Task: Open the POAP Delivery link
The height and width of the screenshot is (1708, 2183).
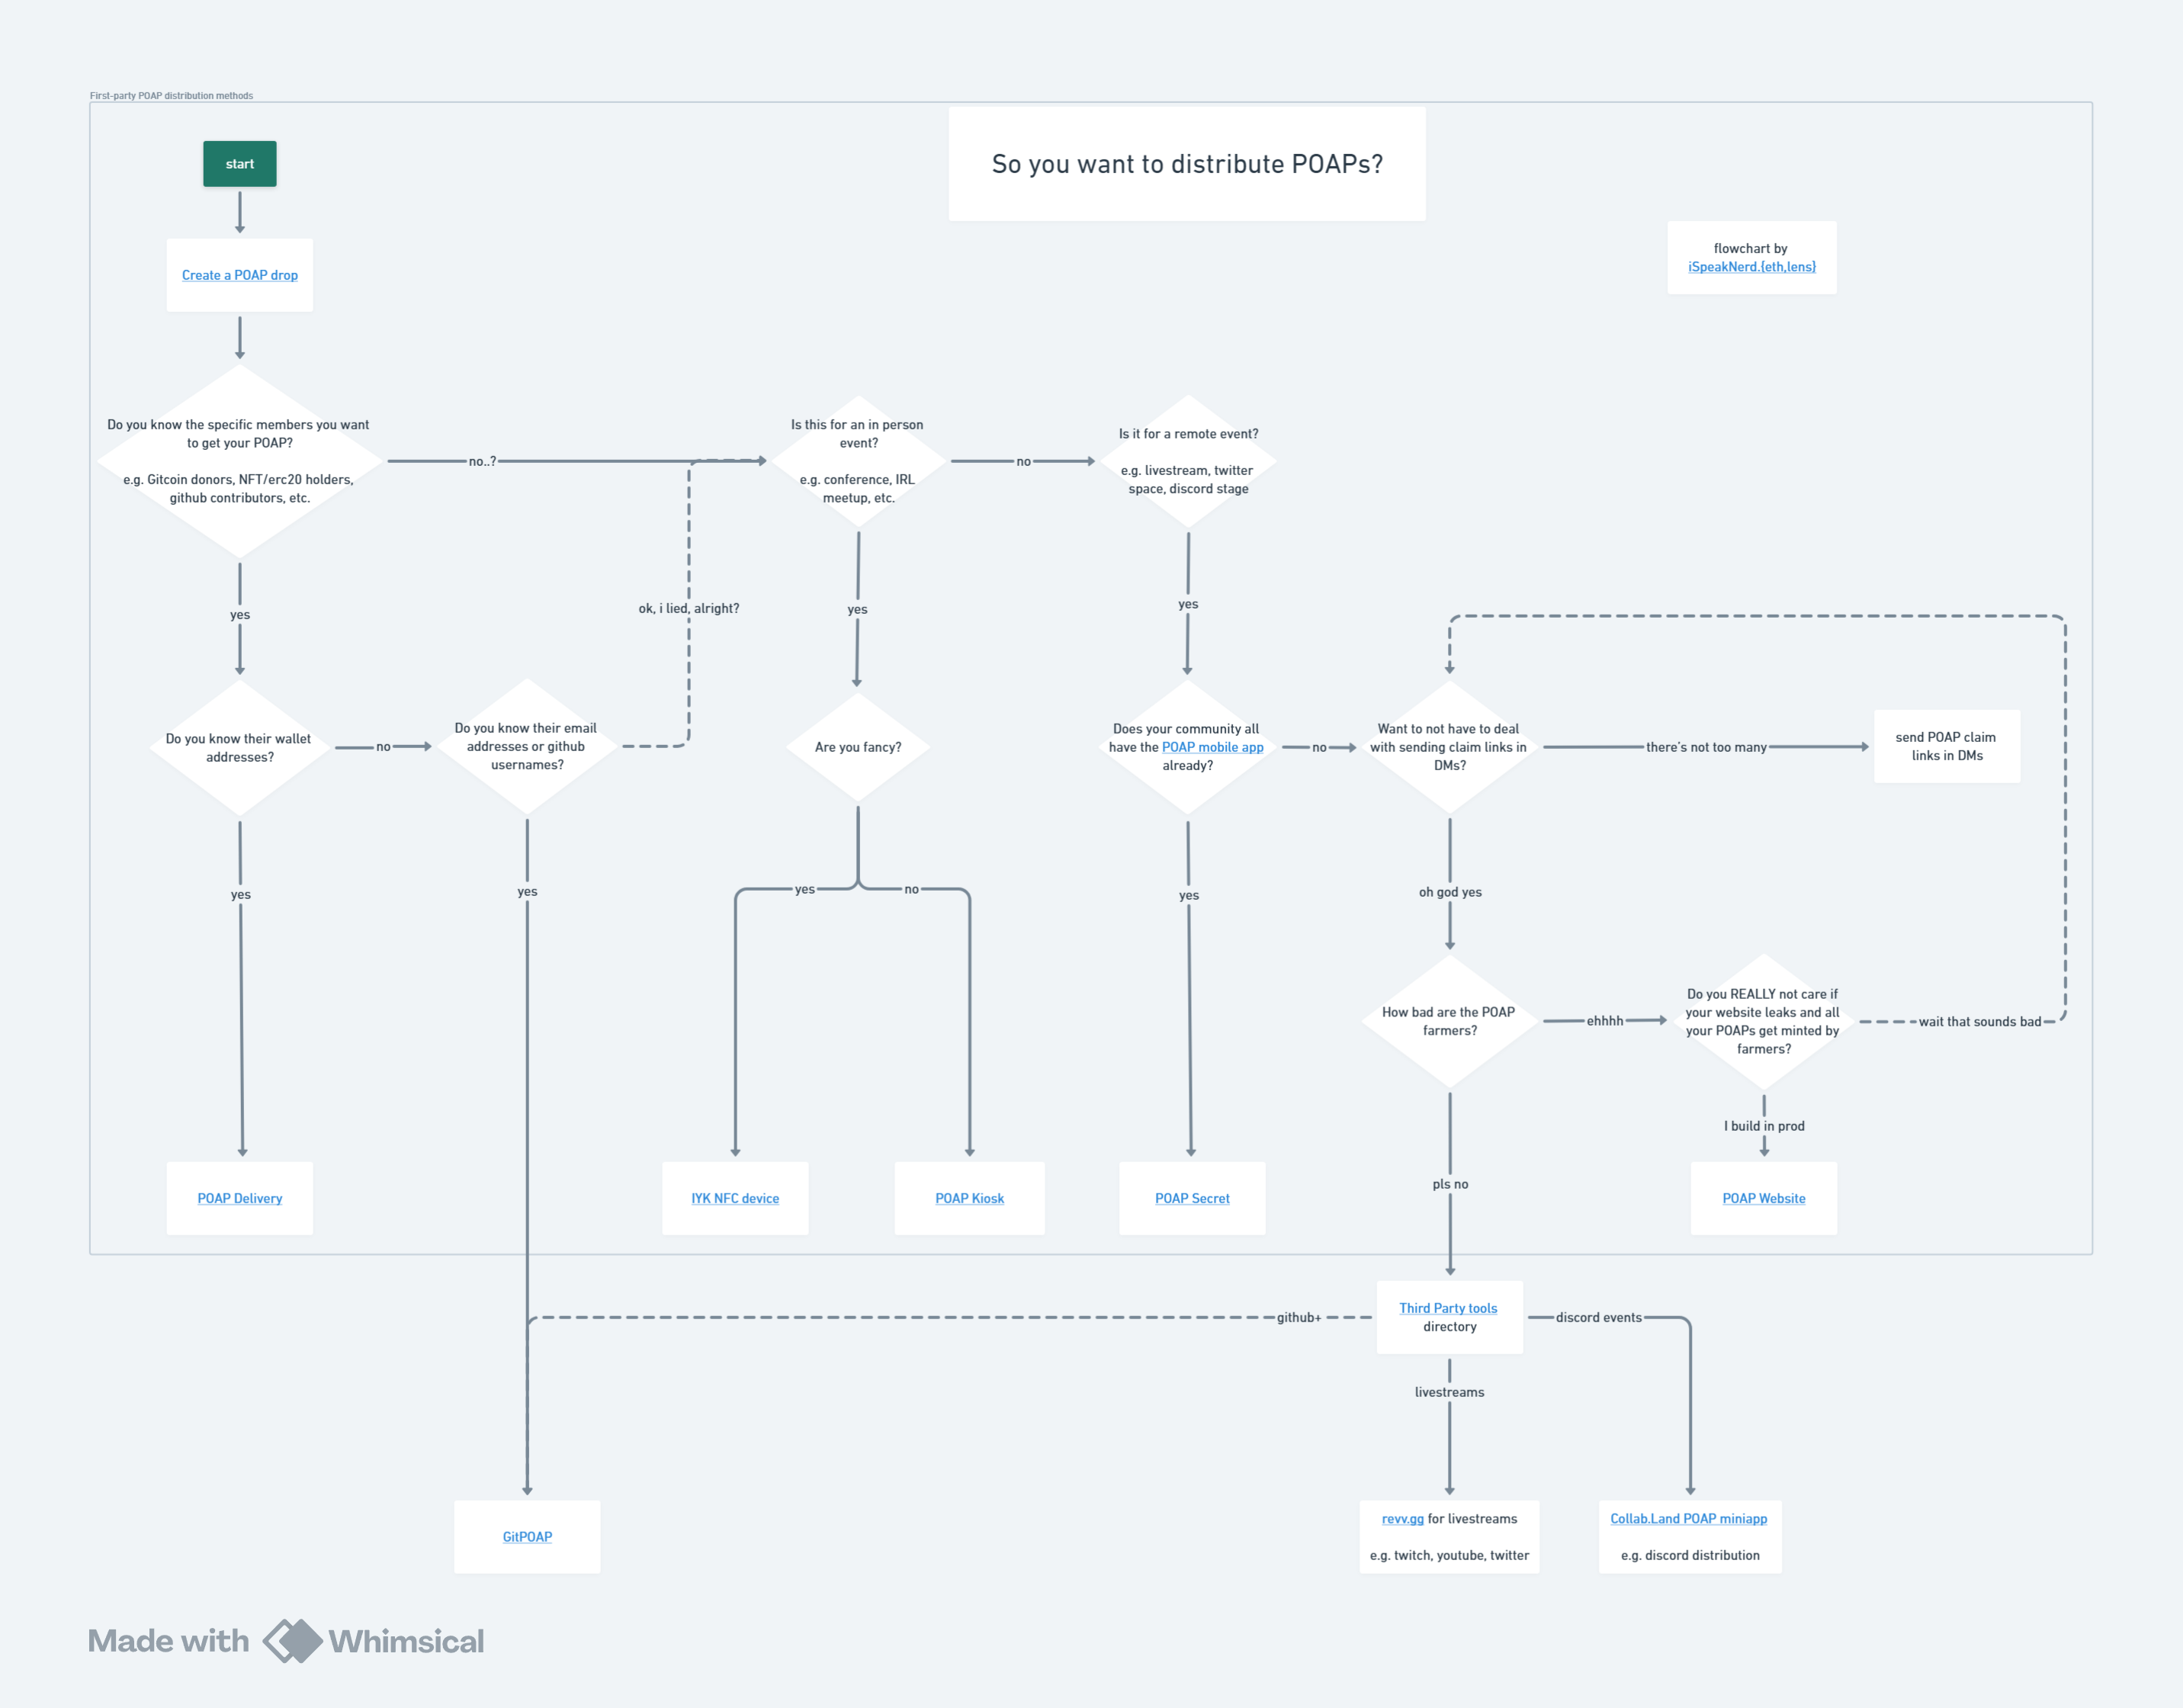Action: coord(239,1197)
